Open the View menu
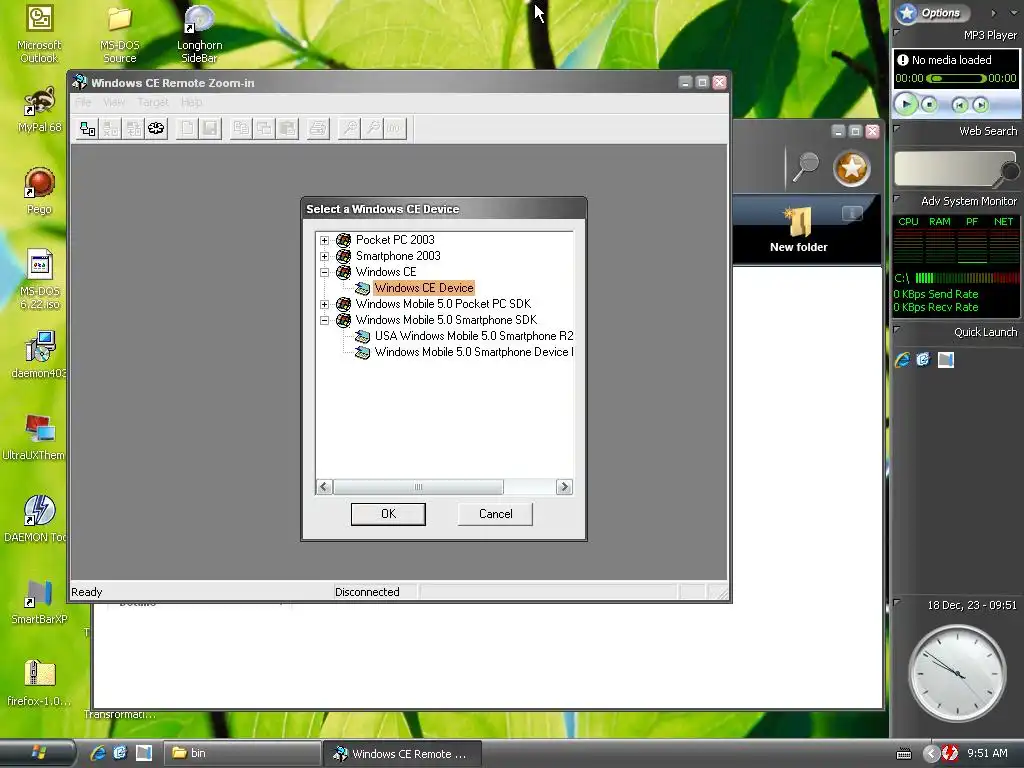 [x=114, y=103]
